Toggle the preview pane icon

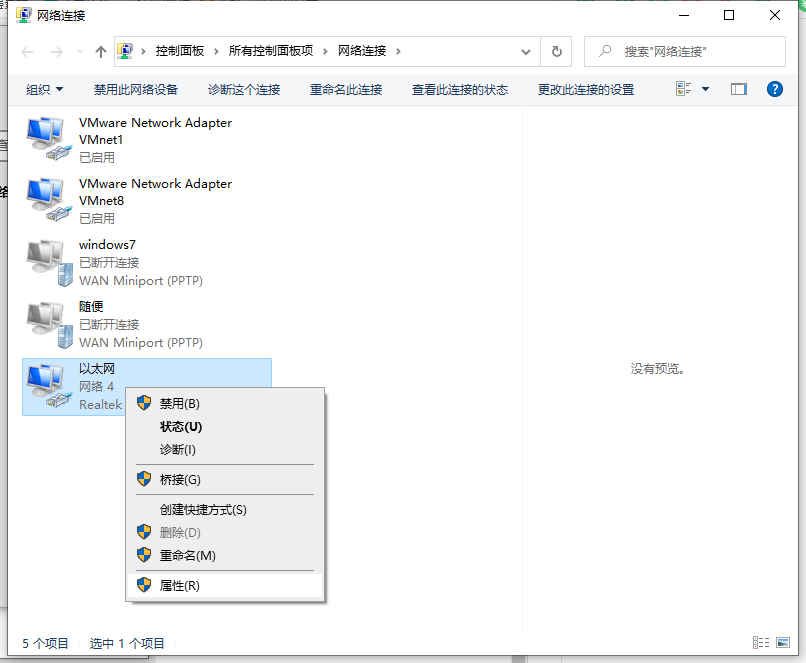(x=739, y=89)
